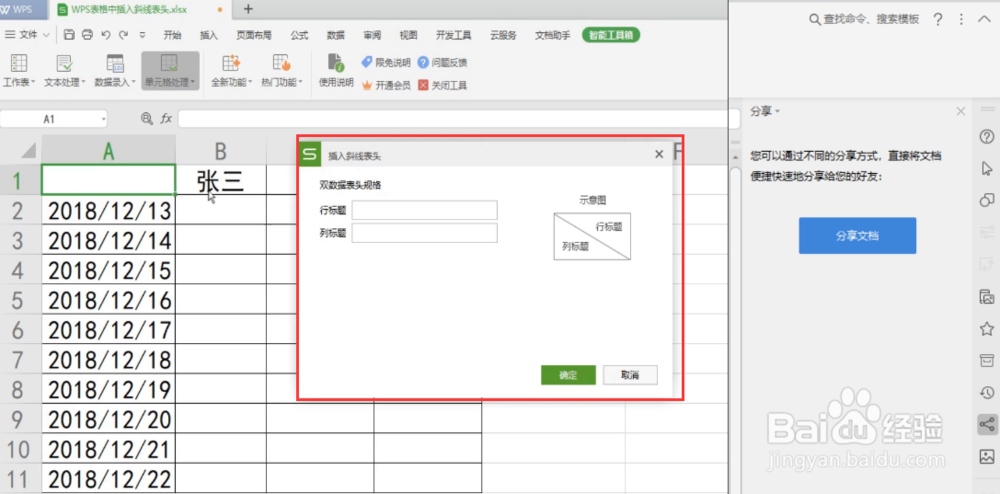1000x494 pixels.
Task: Switch to the 文档助手 ribbon tab
Action: (552, 35)
